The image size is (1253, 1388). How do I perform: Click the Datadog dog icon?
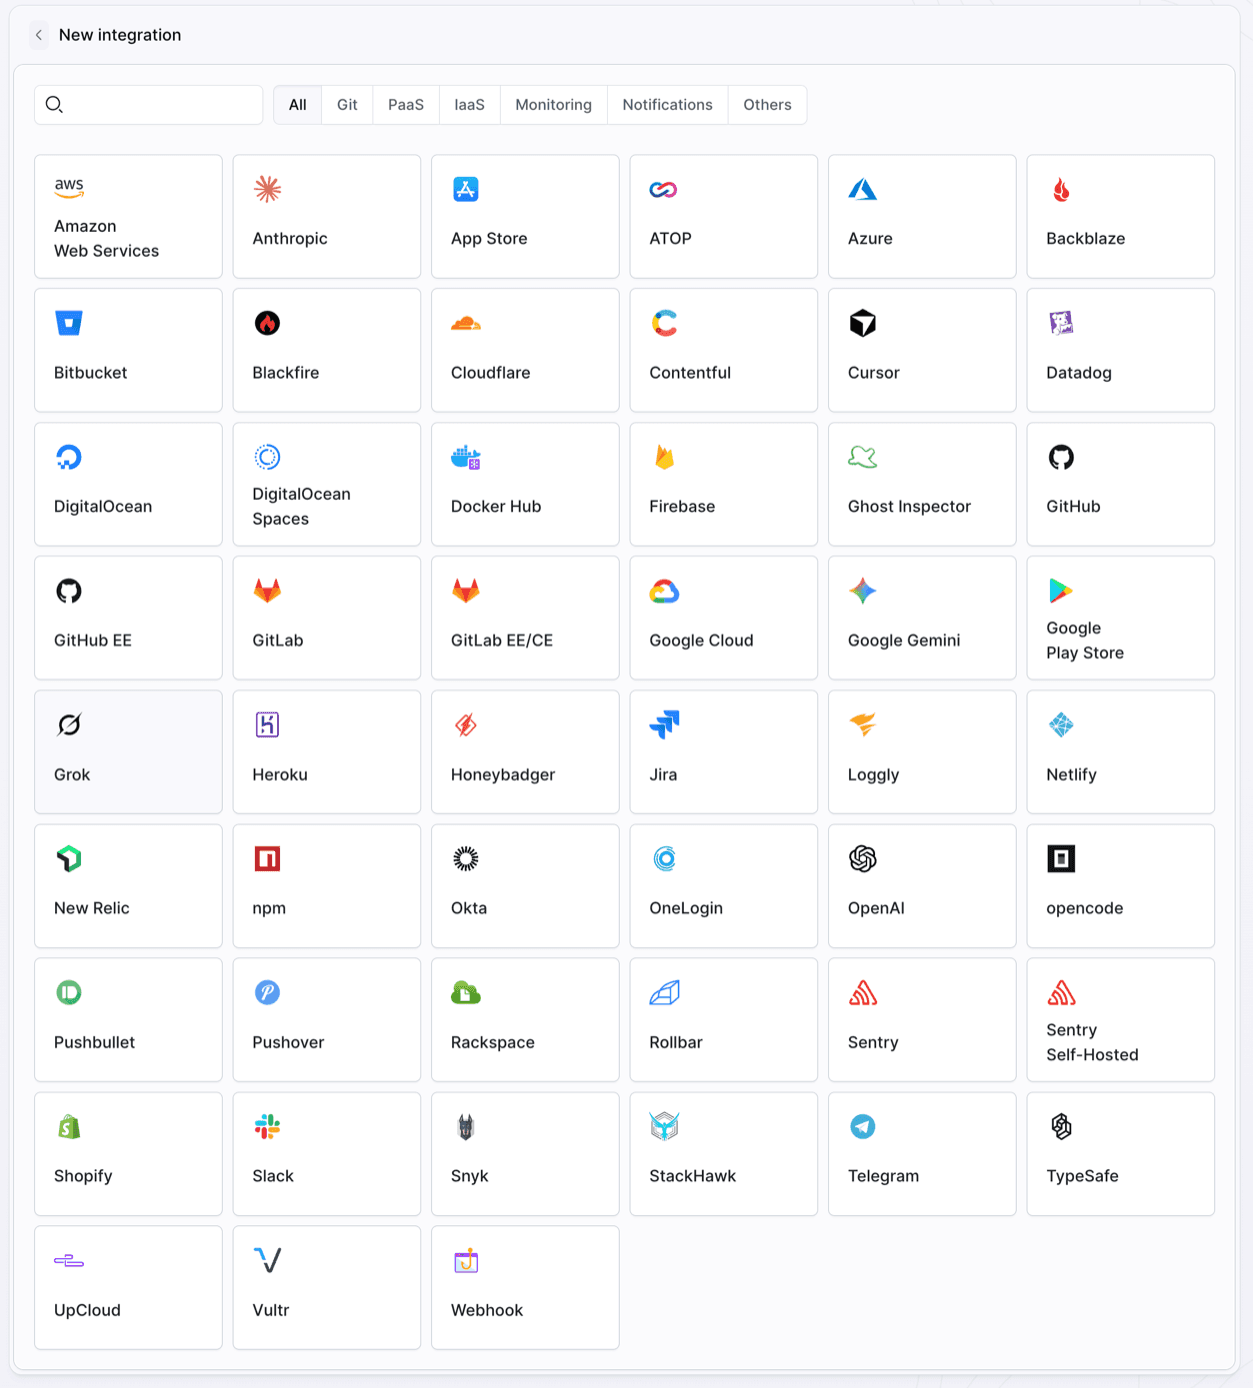(1061, 323)
